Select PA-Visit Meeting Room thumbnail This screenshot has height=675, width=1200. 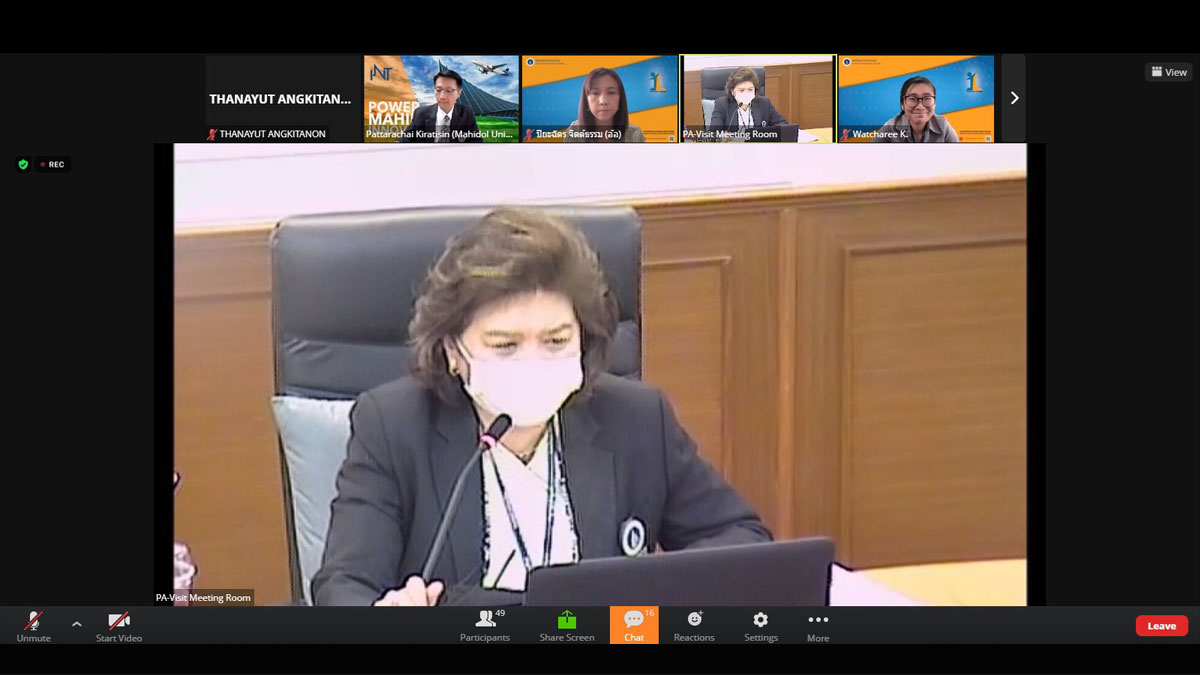[758, 98]
